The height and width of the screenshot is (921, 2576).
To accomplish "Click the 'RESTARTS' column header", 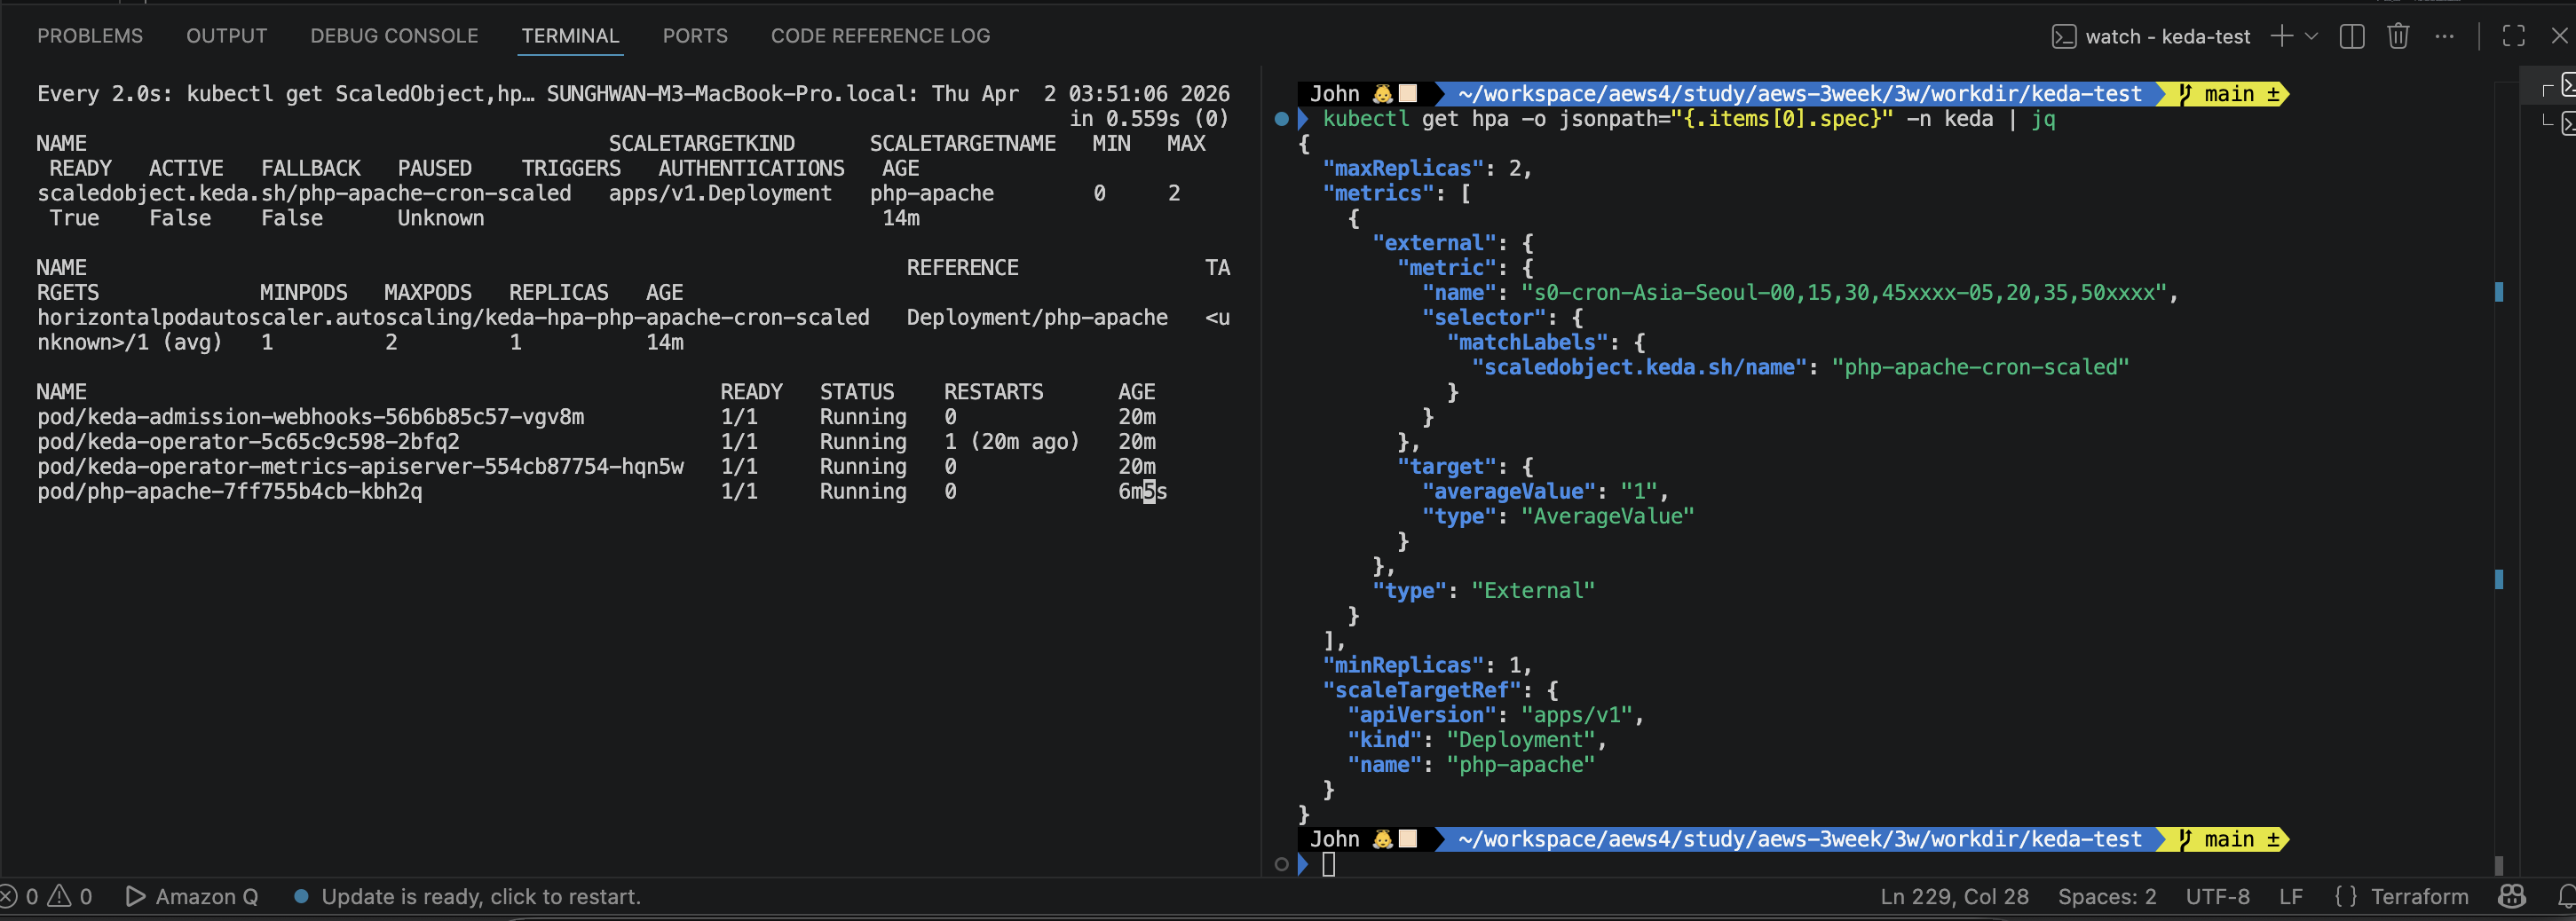I will (993, 392).
